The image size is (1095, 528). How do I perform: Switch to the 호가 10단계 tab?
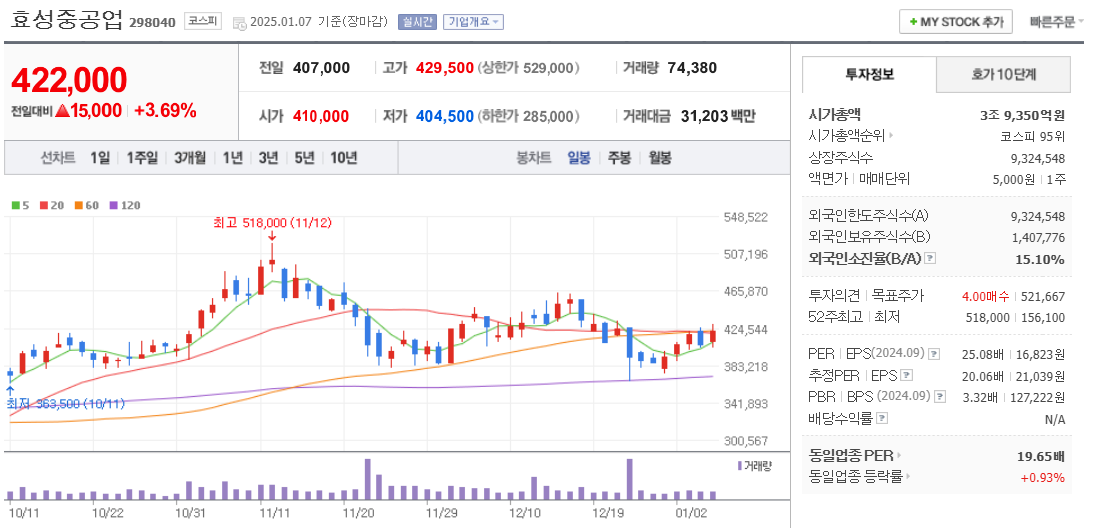pyautogui.click(x=1003, y=75)
